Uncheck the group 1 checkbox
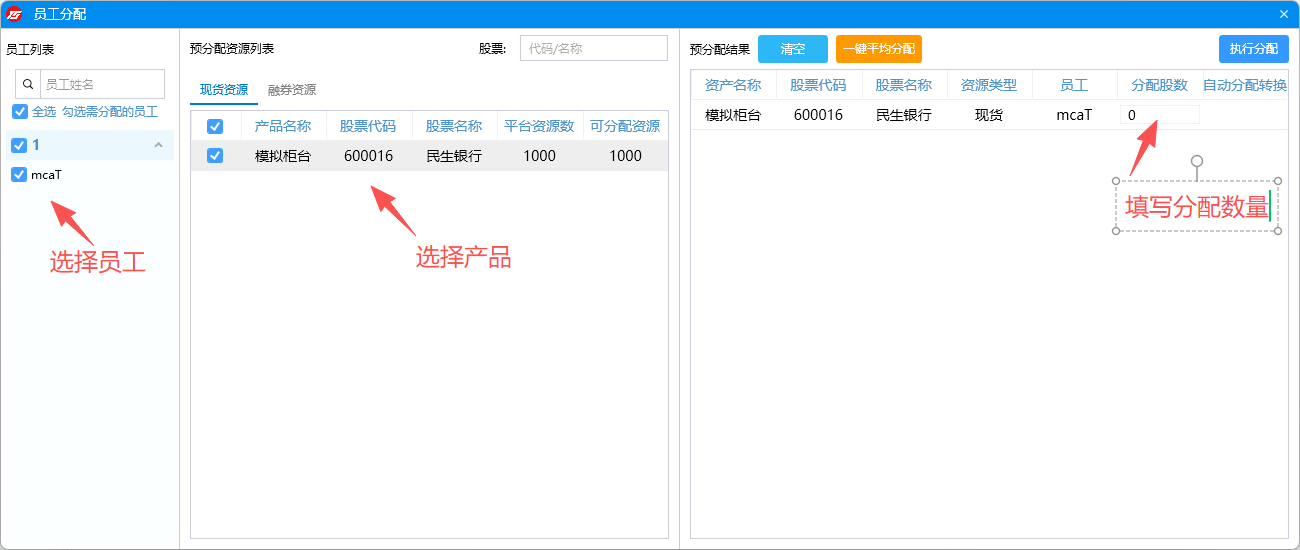Screen dimensions: 1300x550 (19, 146)
